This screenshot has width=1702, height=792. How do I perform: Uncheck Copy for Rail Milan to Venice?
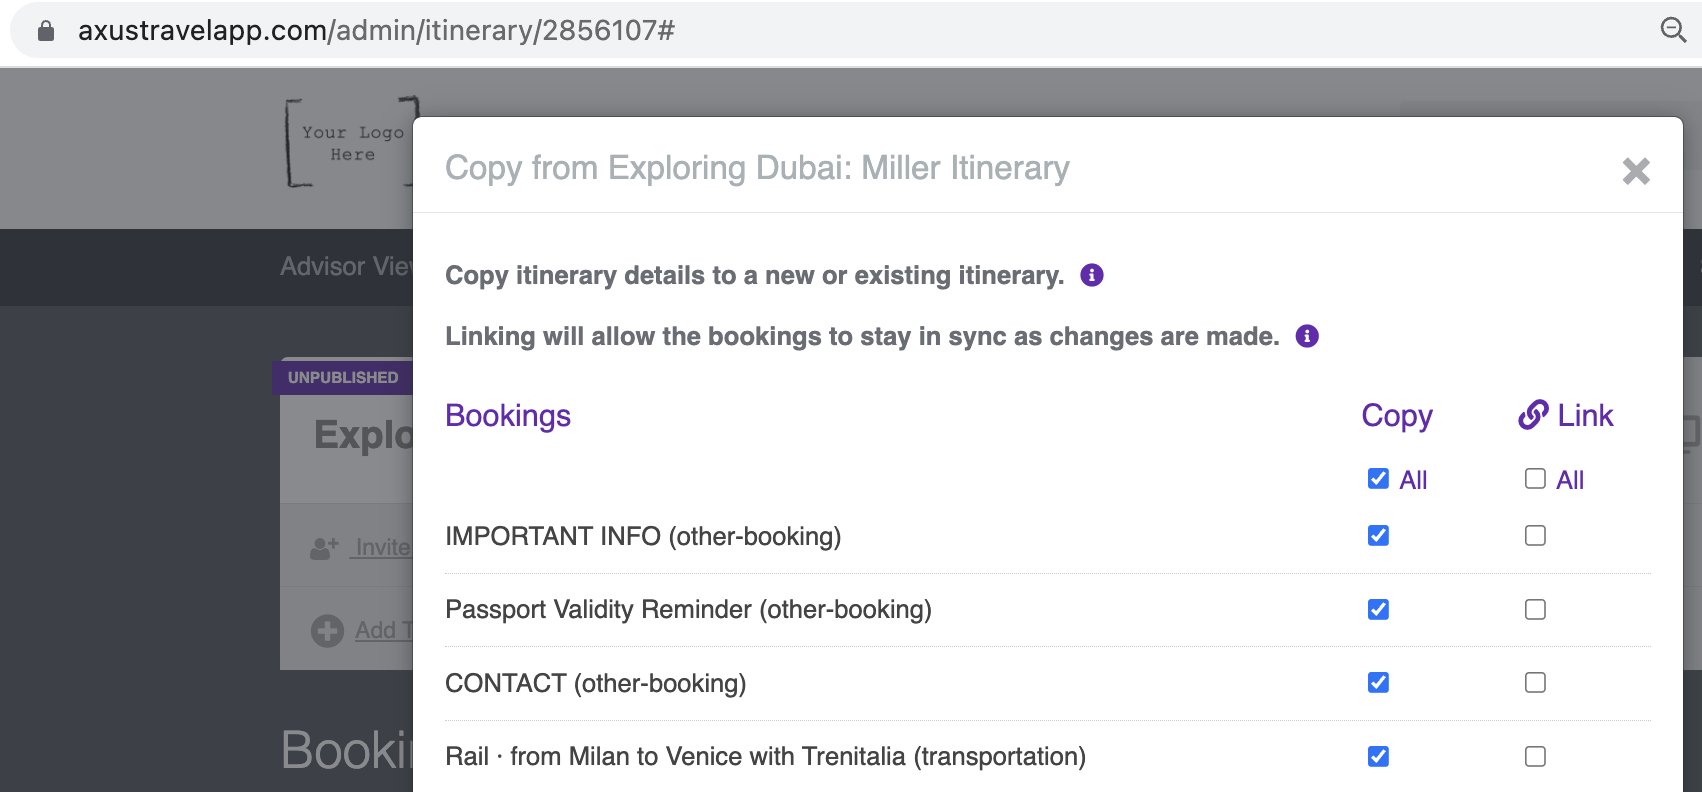coord(1378,757)
